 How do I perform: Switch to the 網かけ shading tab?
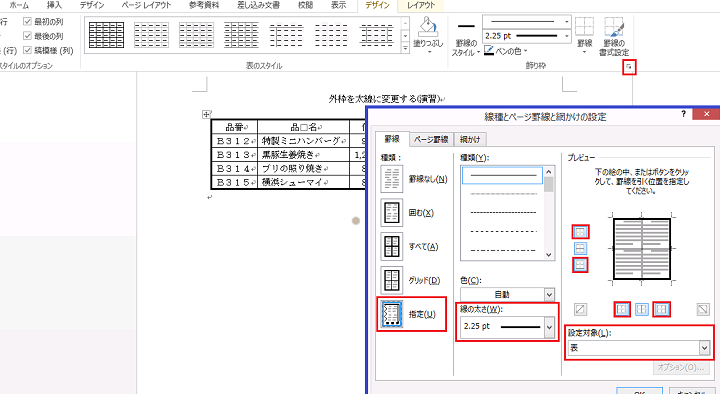point(470,140)
